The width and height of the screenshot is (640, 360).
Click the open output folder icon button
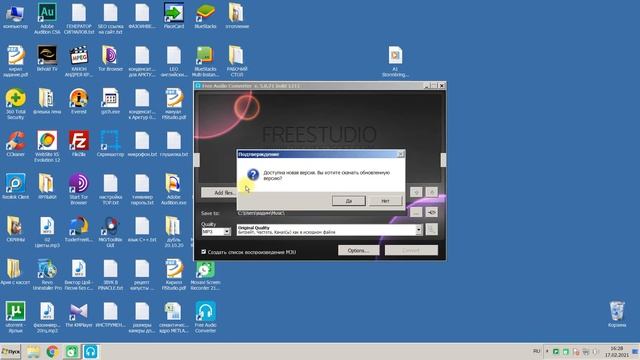tap(432, 212)
